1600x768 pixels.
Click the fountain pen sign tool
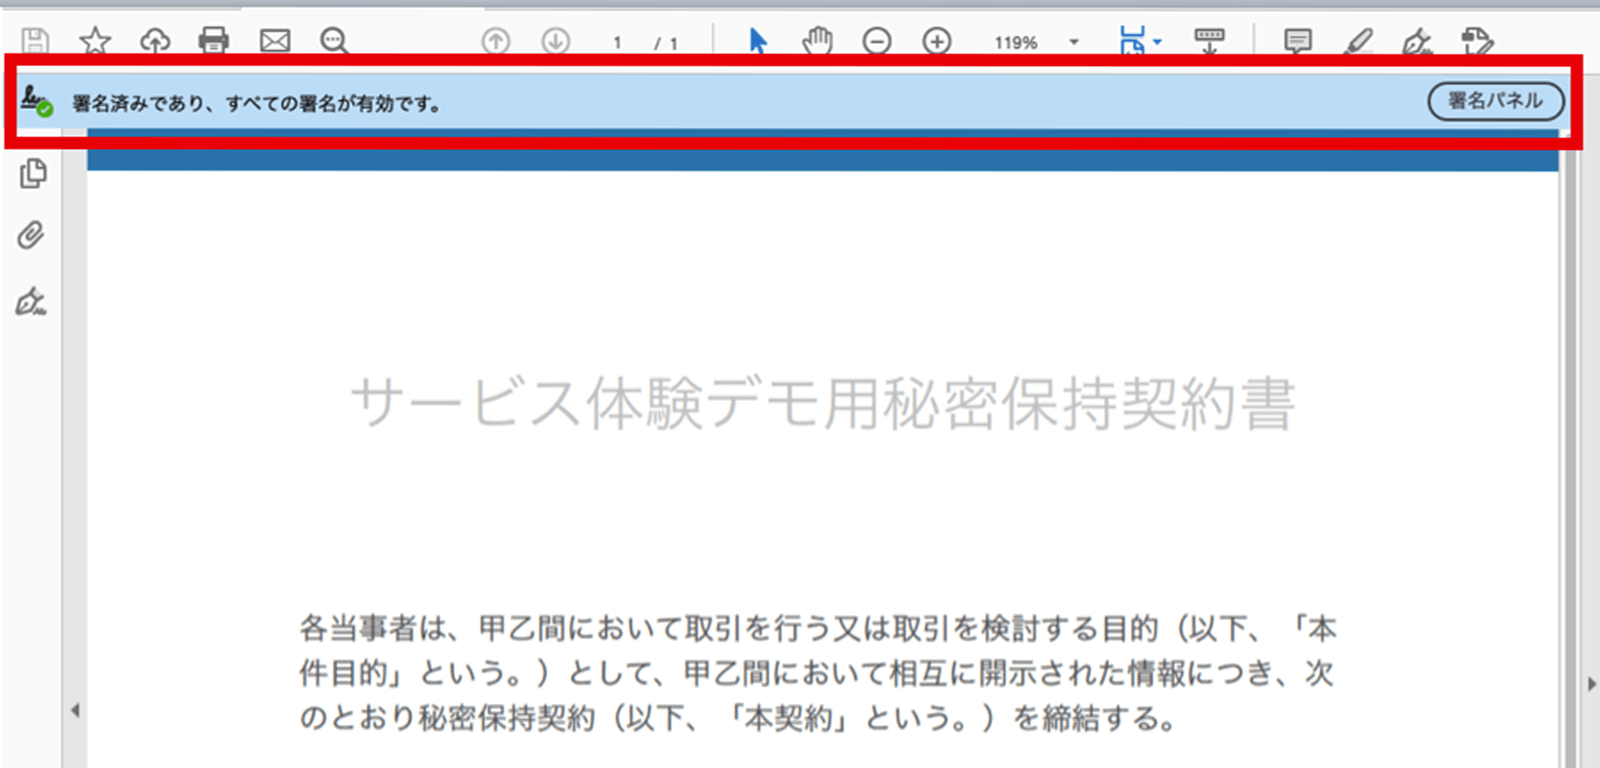1417,41
